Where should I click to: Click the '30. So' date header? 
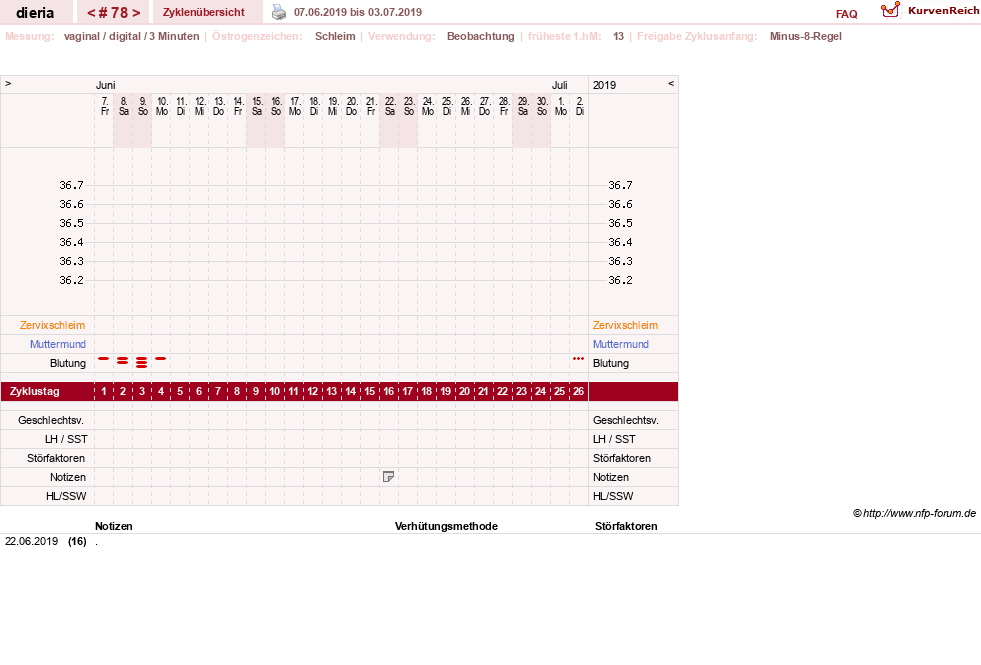[542, 106]
